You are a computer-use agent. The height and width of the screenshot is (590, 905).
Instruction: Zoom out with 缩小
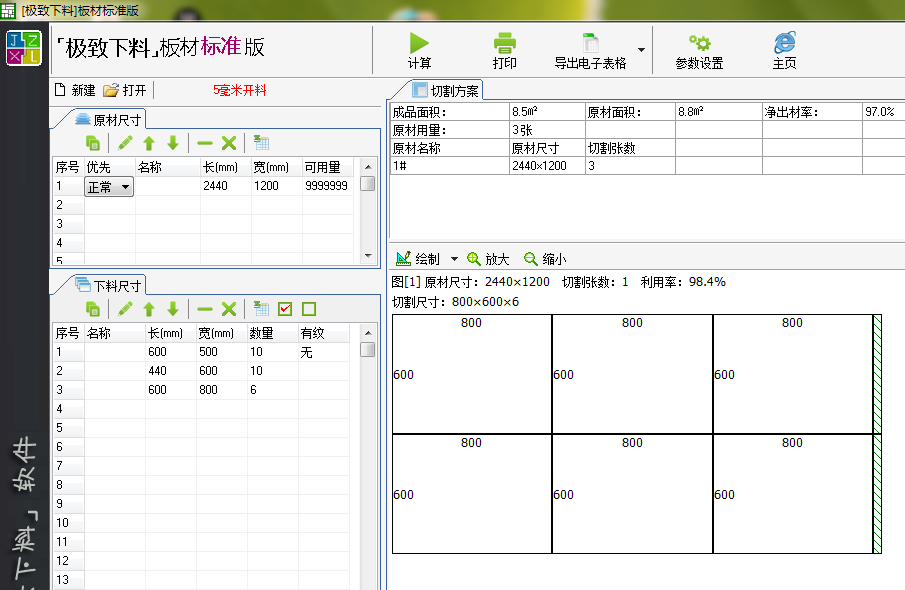[x=545, y=259]
